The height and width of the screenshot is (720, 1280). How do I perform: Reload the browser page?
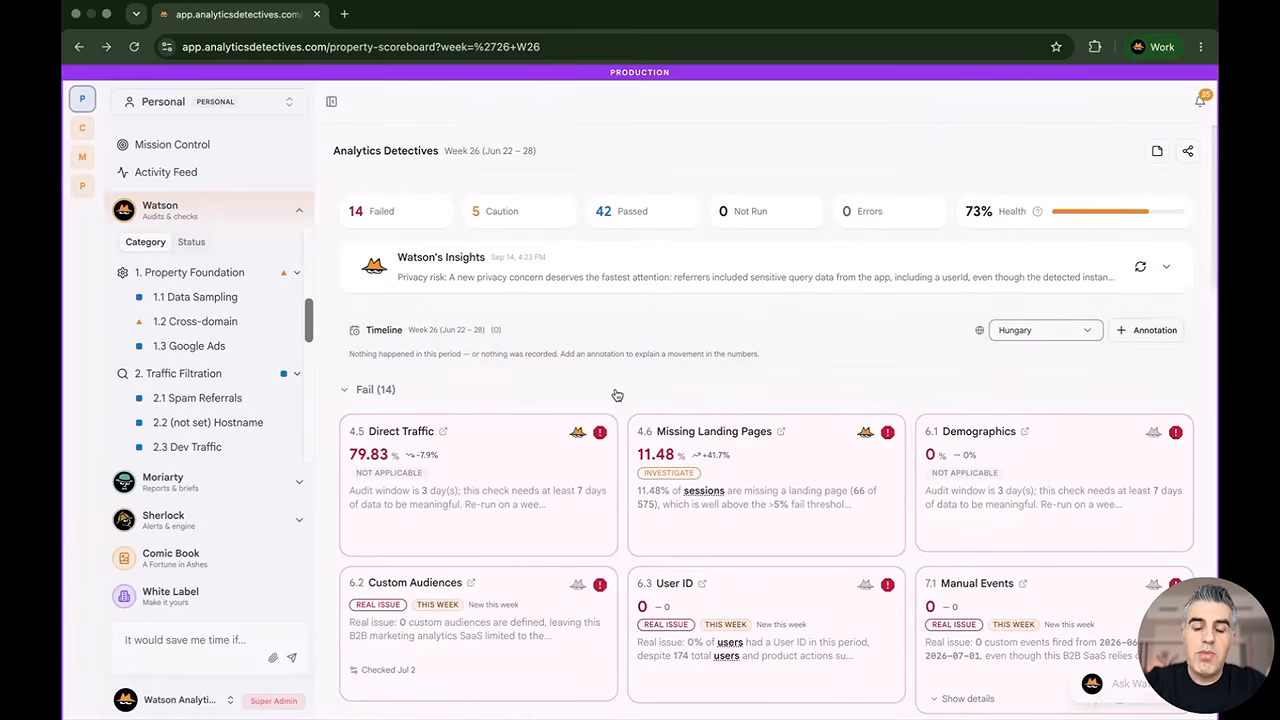[x=134, y=47]
